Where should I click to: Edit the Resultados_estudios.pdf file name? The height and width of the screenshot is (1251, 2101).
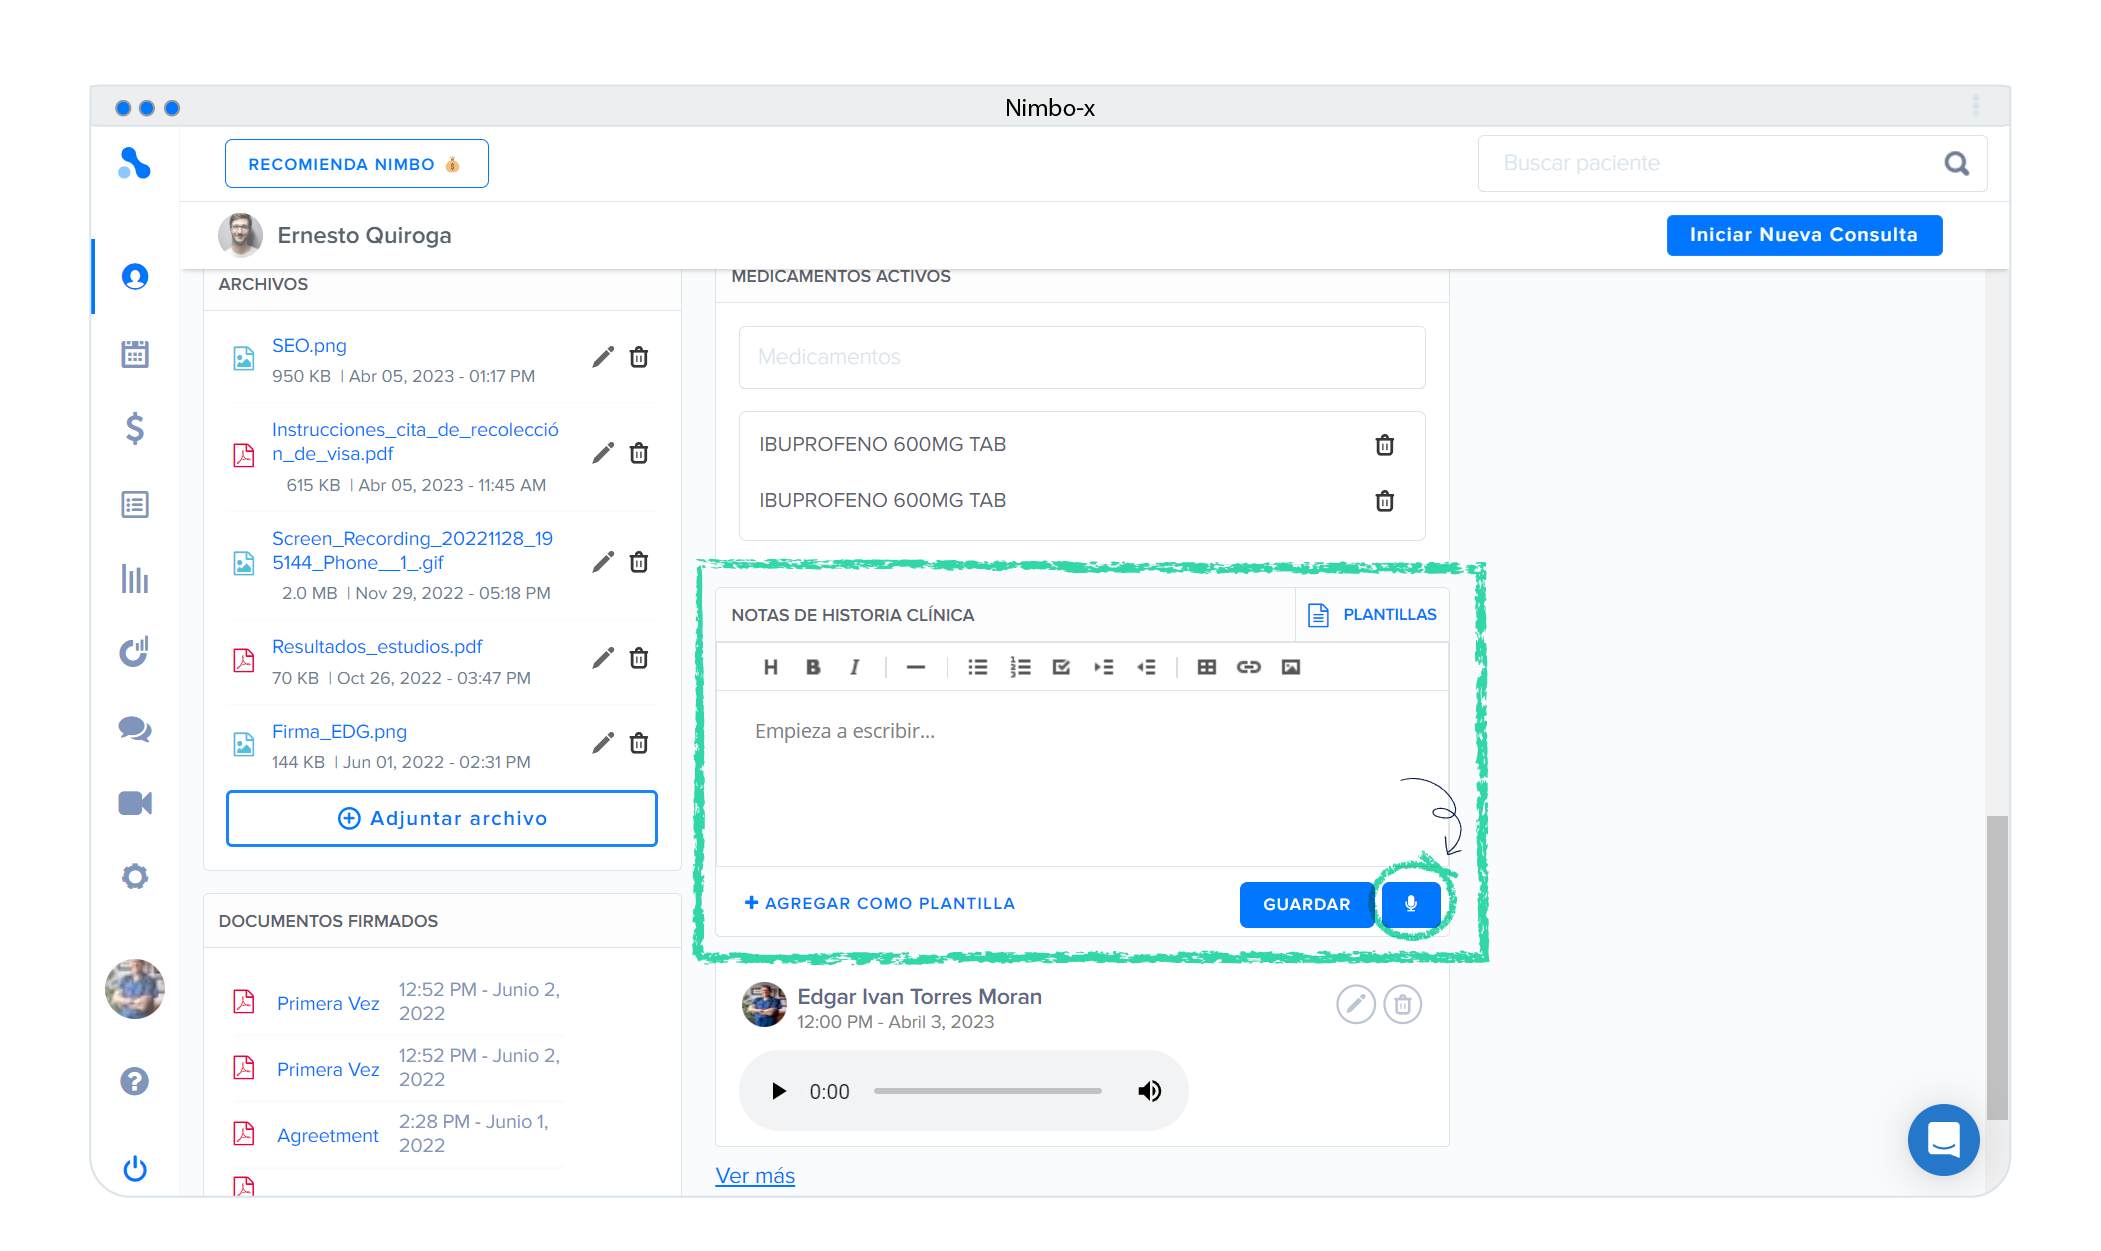click(x=602, y=658)
